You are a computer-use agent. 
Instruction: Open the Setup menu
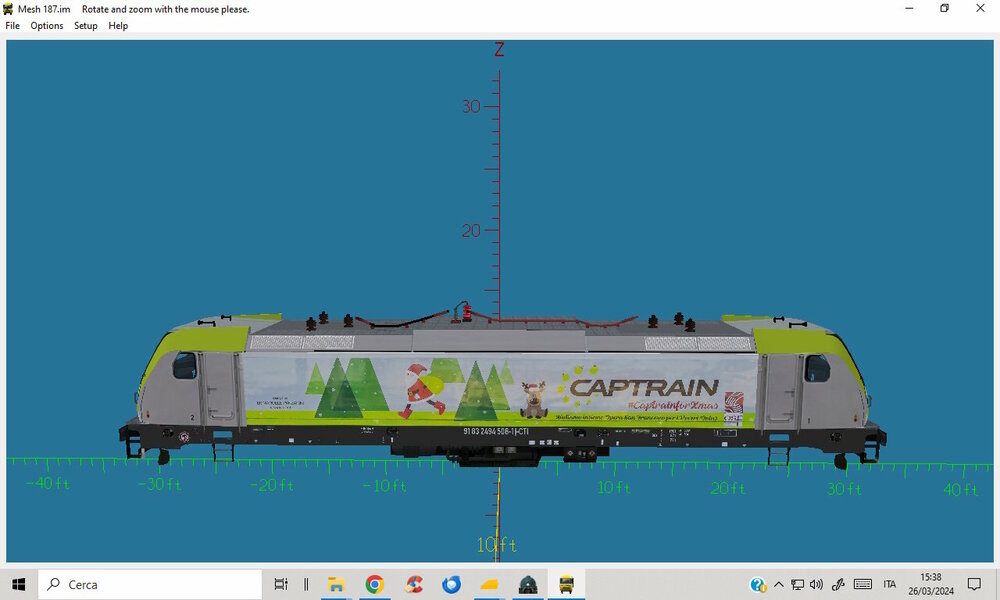click(85, 26)
